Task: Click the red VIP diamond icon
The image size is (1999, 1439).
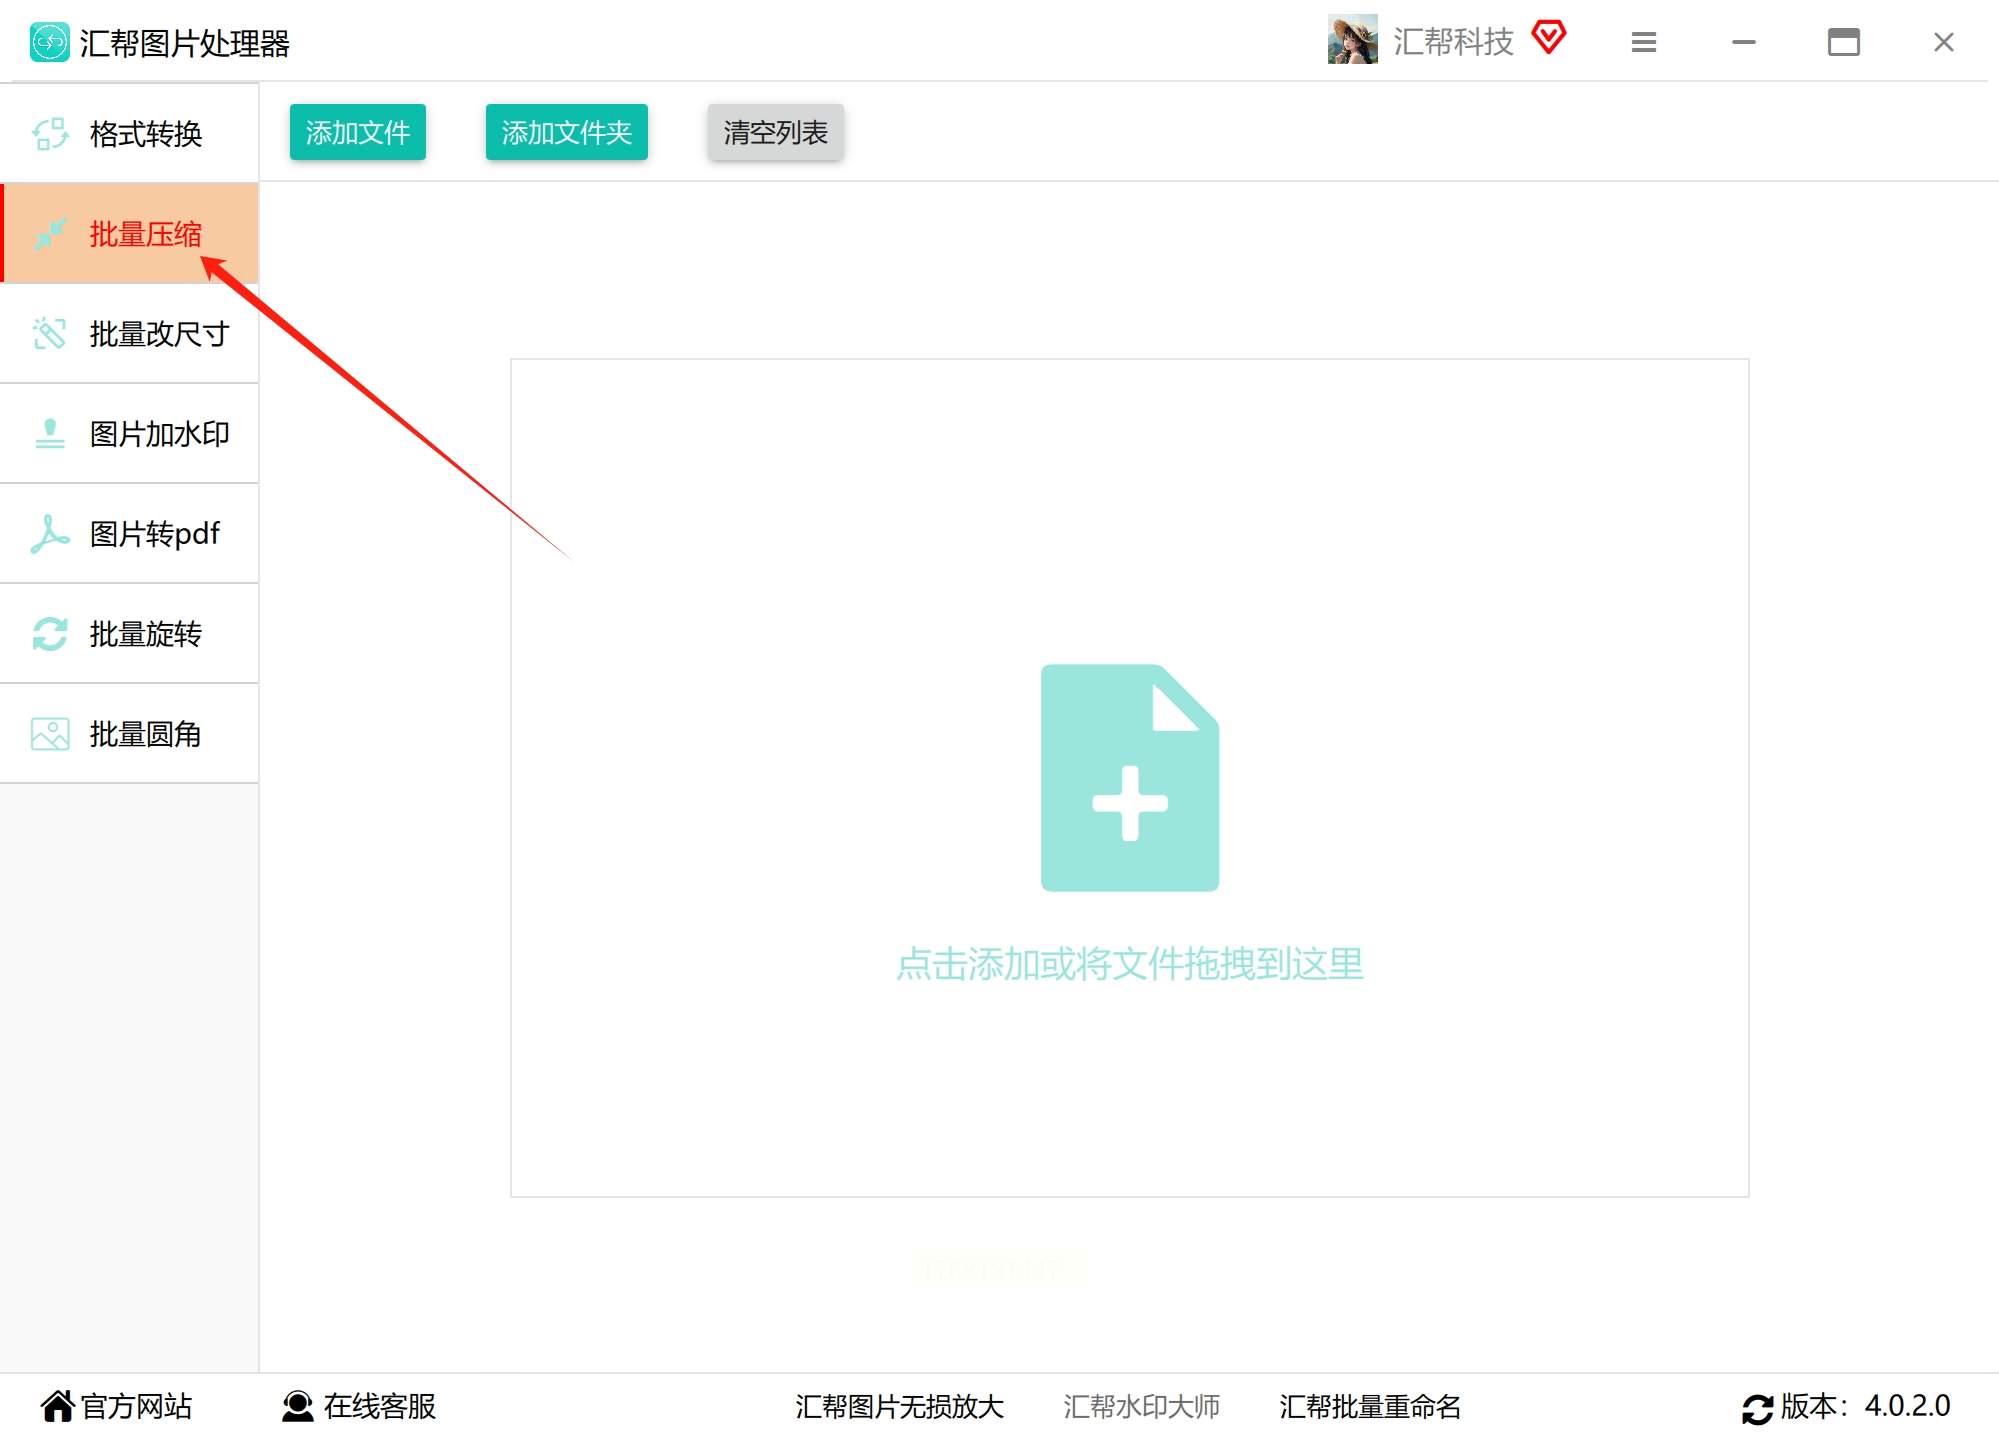Action: 1548,38
